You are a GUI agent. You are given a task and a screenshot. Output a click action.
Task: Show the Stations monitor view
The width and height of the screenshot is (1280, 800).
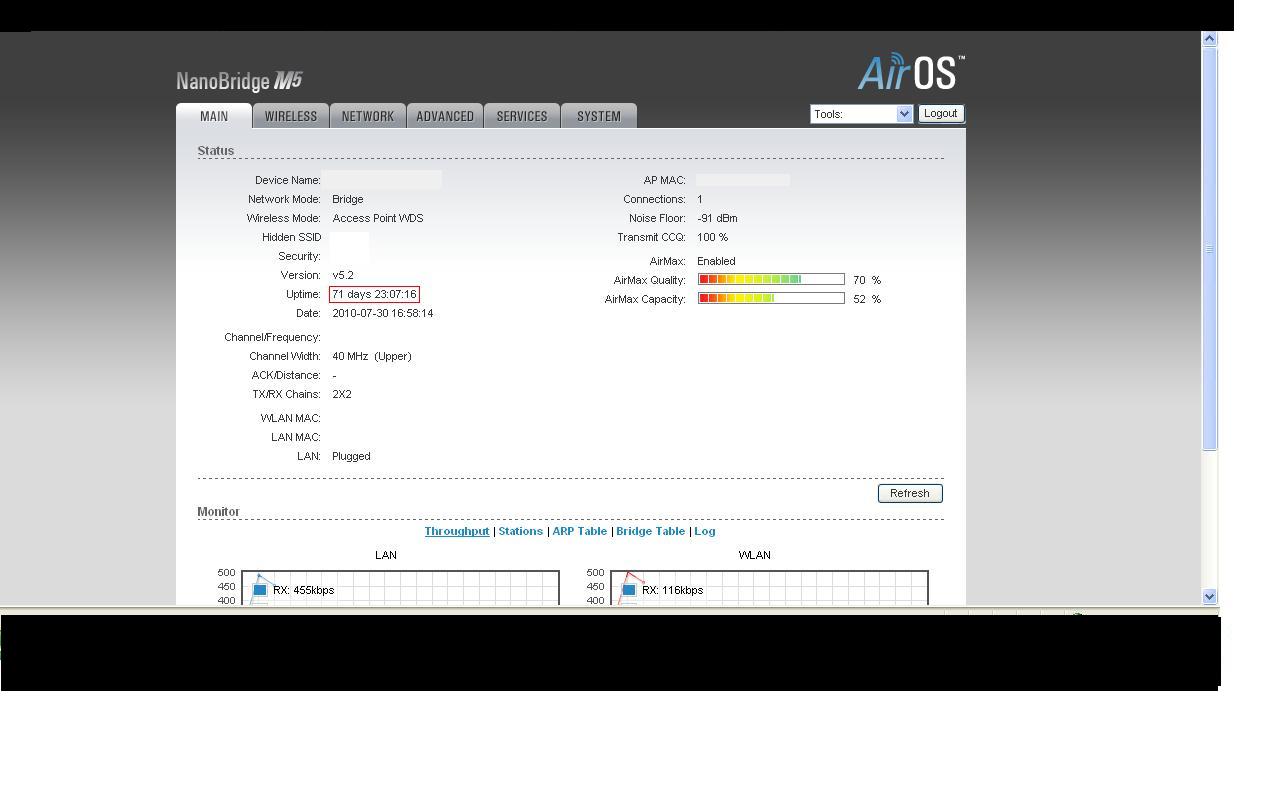click(x=520, y=531)
